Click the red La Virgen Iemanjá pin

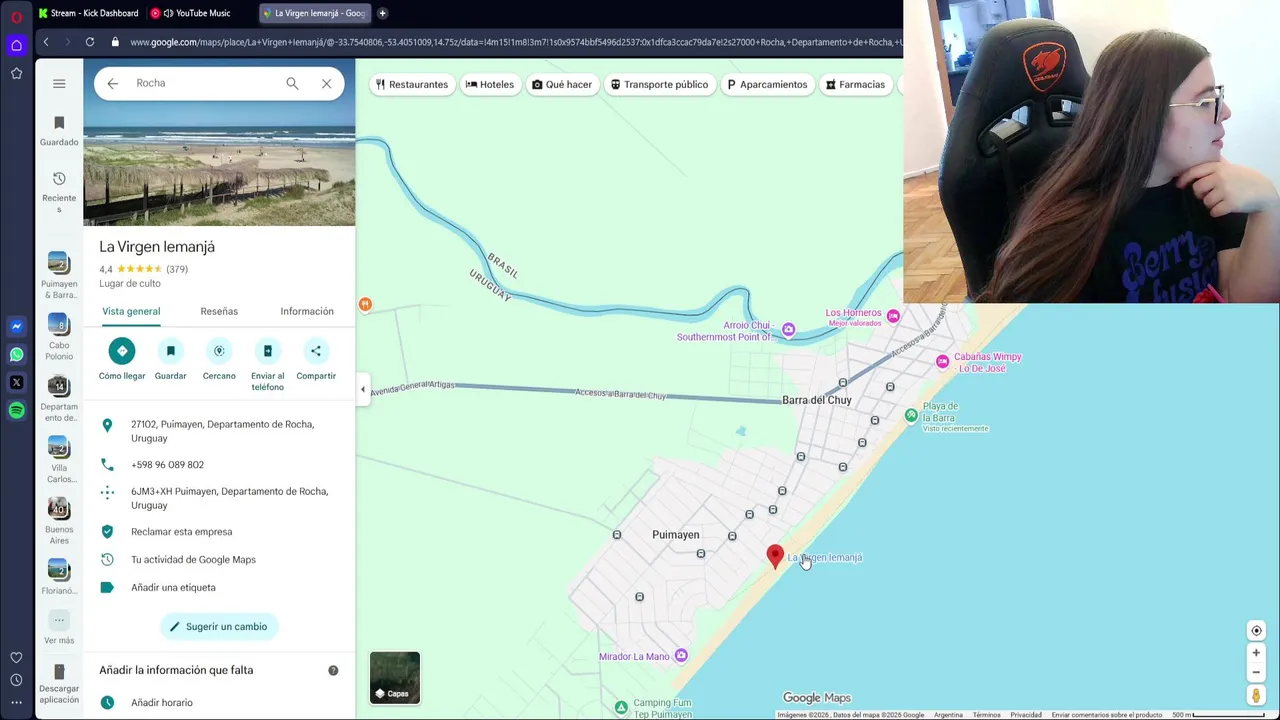click(x=775, y=556)
